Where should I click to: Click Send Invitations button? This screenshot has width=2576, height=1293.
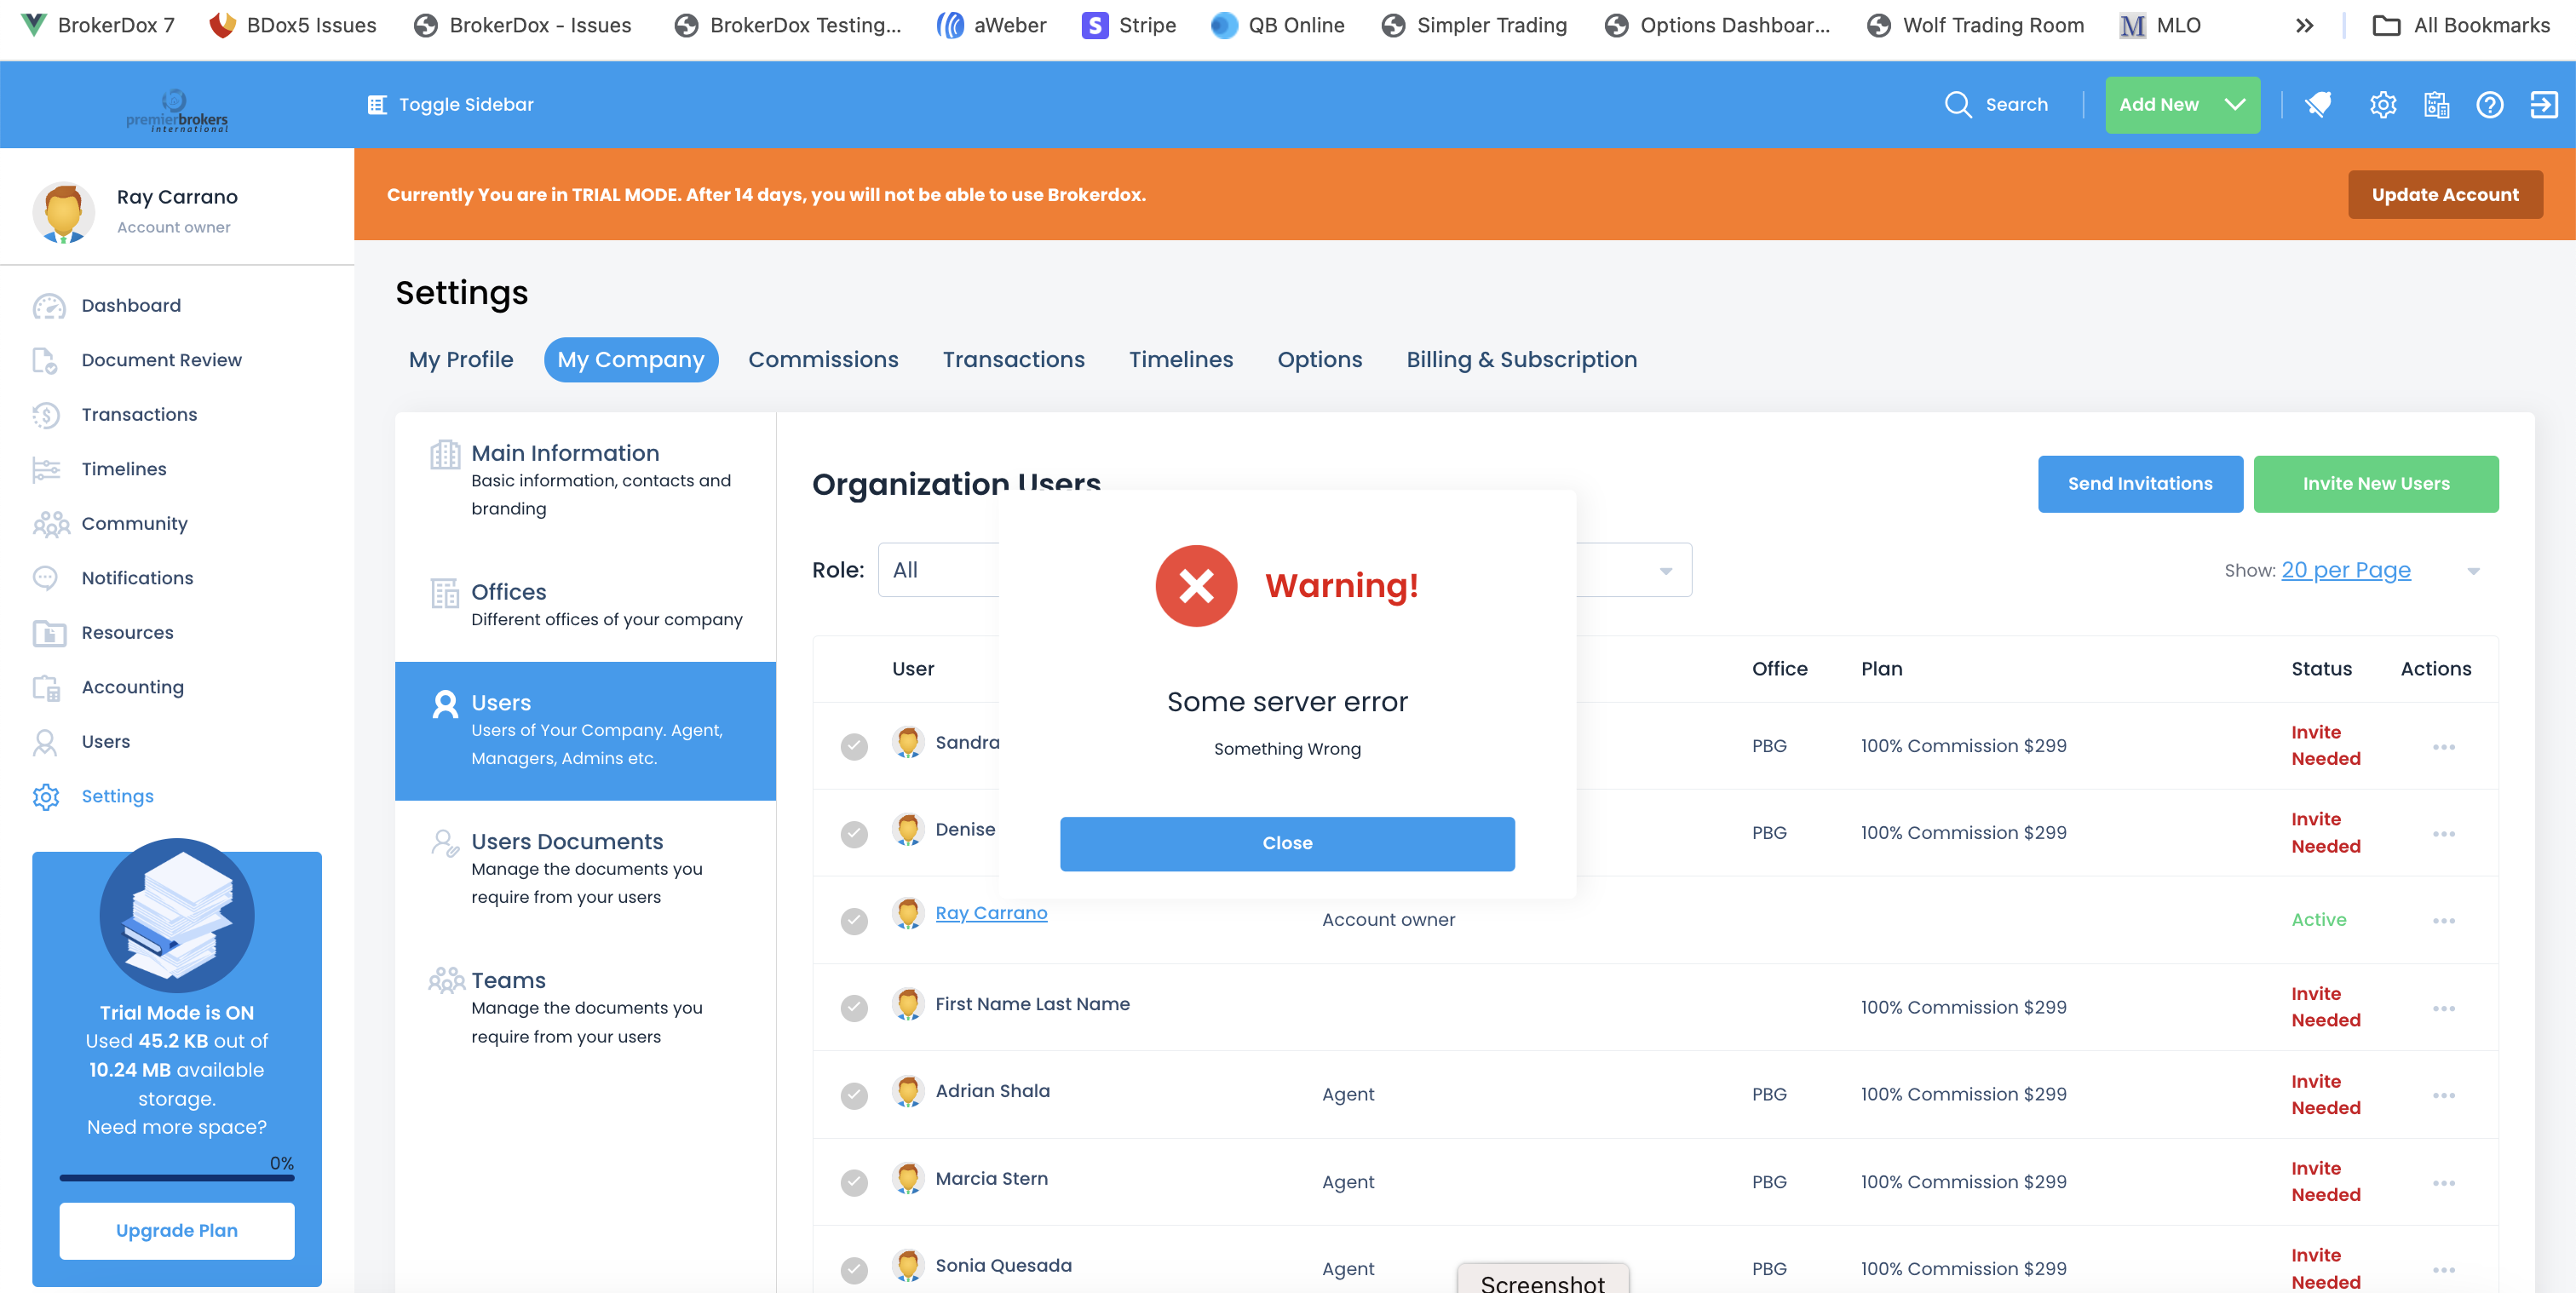[x=2140, y=484]
